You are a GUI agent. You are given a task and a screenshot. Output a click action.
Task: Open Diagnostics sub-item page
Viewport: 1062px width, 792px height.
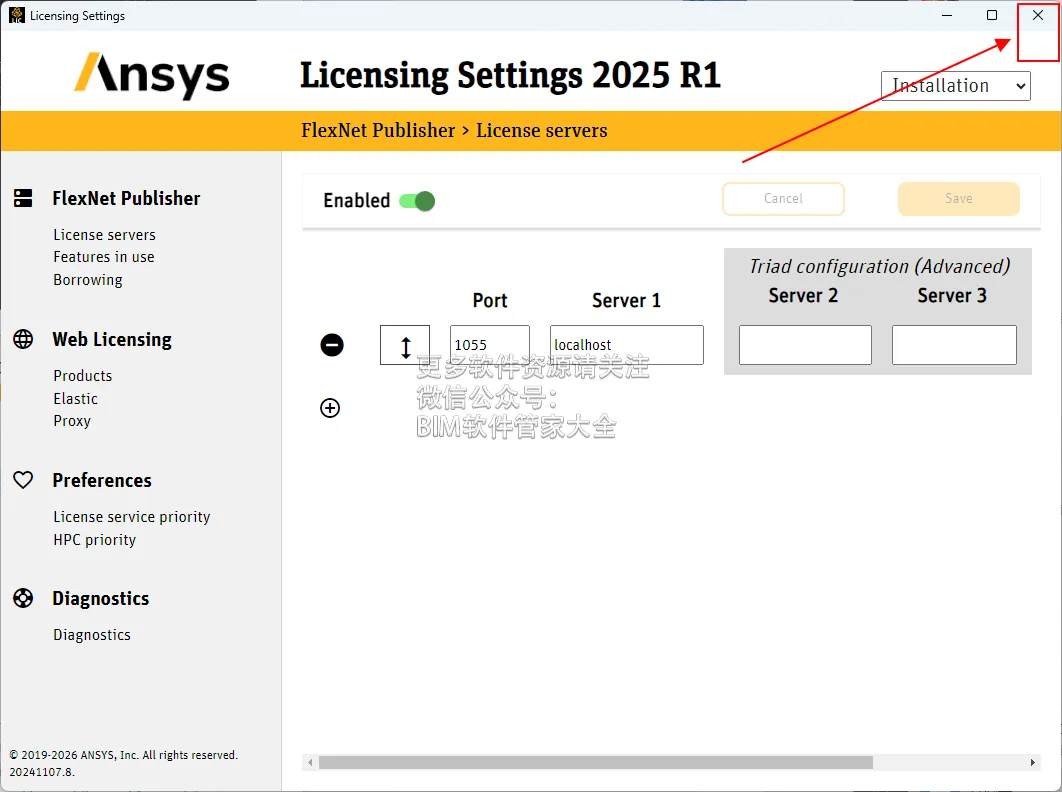coord(92,635)
